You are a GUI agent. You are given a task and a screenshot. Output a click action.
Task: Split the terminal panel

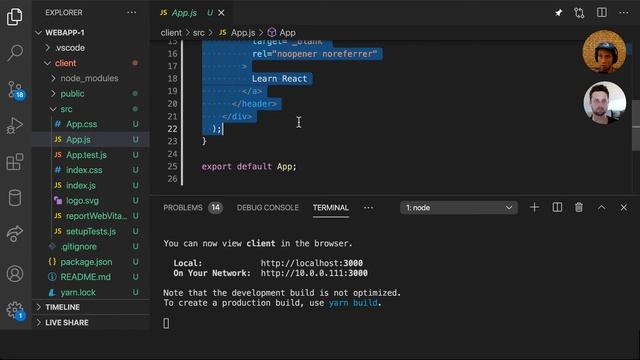pos(557,207)
